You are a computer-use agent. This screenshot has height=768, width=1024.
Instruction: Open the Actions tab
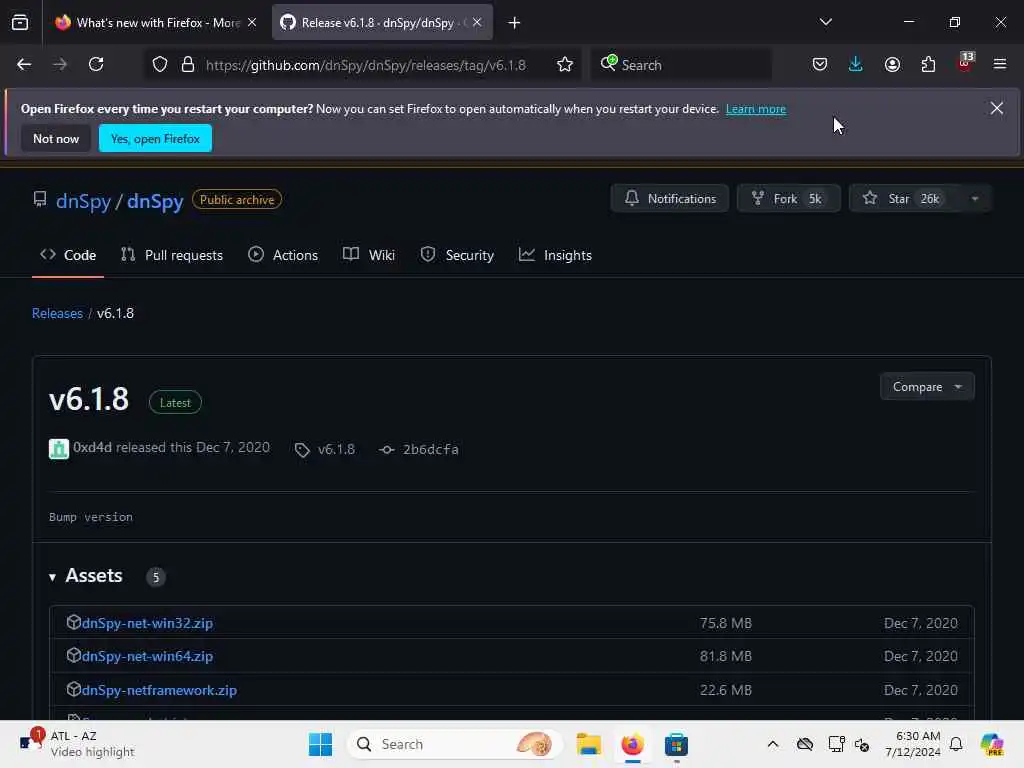[283, 255]
